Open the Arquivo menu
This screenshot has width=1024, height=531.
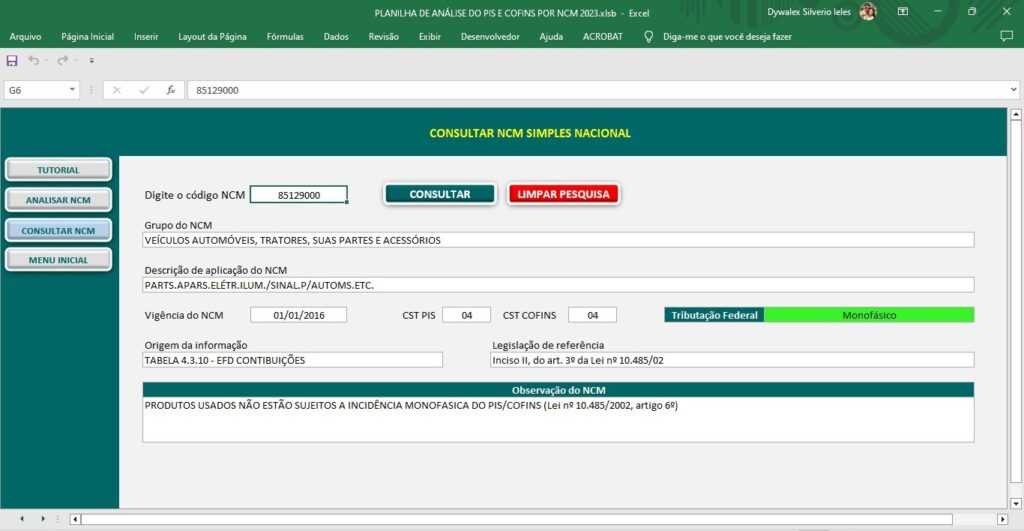(x=25, y=37)
